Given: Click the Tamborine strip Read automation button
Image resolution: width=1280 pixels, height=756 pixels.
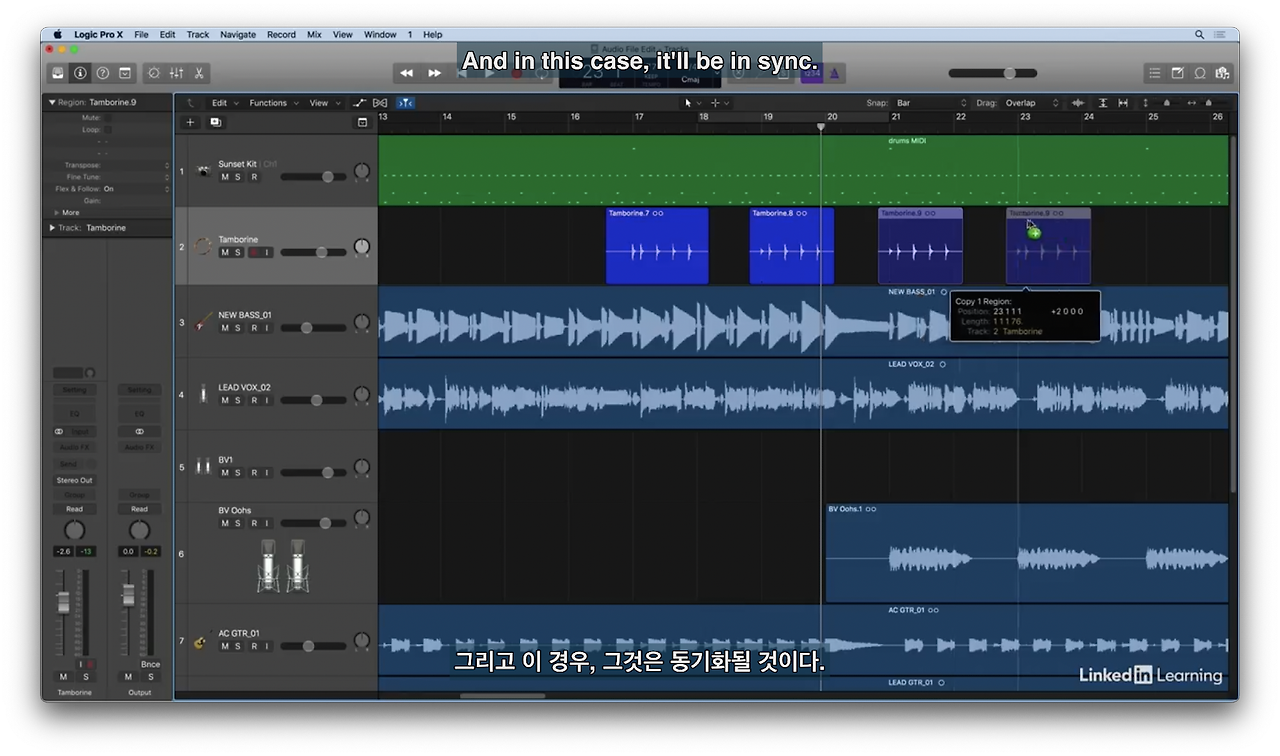Looking at the screenshot, I should [x=74, y=509].
